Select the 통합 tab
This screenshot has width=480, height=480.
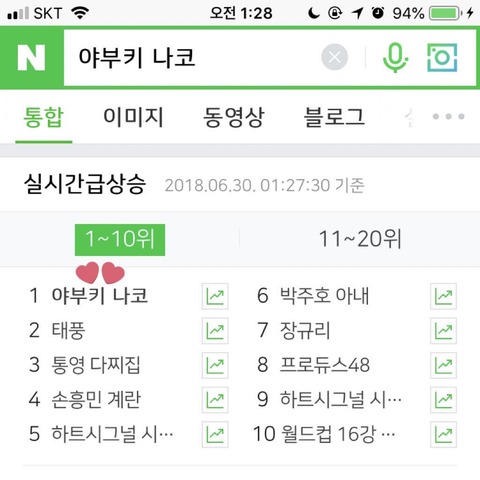(44, 117)
